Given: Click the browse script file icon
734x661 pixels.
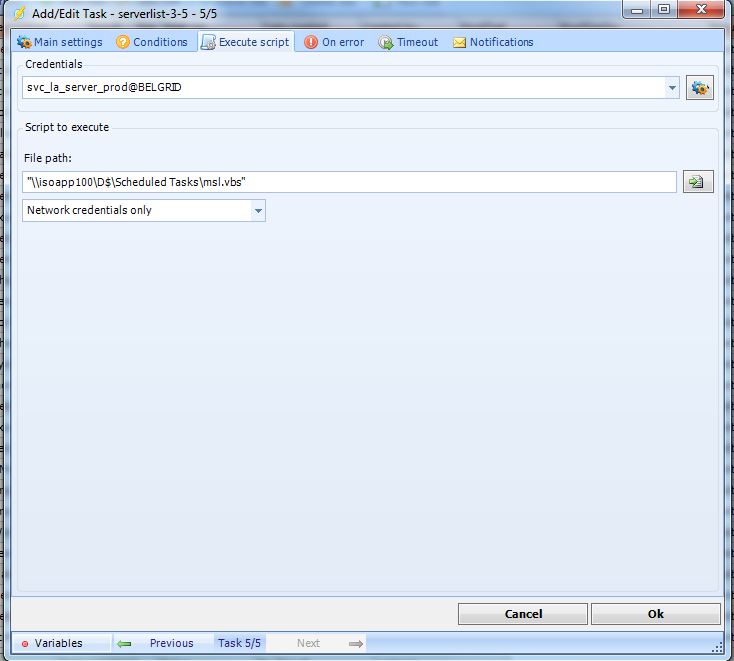Looking at the screenshot, I should (x=697, y=182).
